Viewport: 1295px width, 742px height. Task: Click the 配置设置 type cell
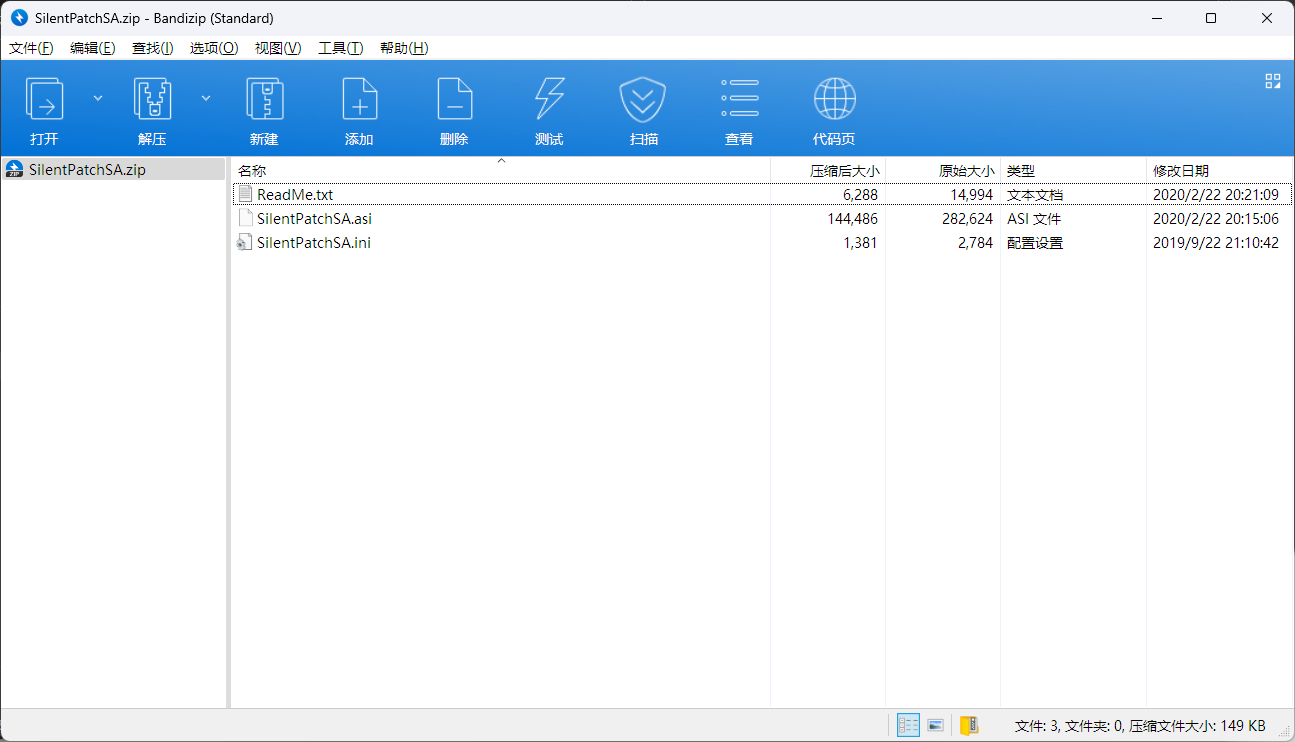(x=1035, y=242)
